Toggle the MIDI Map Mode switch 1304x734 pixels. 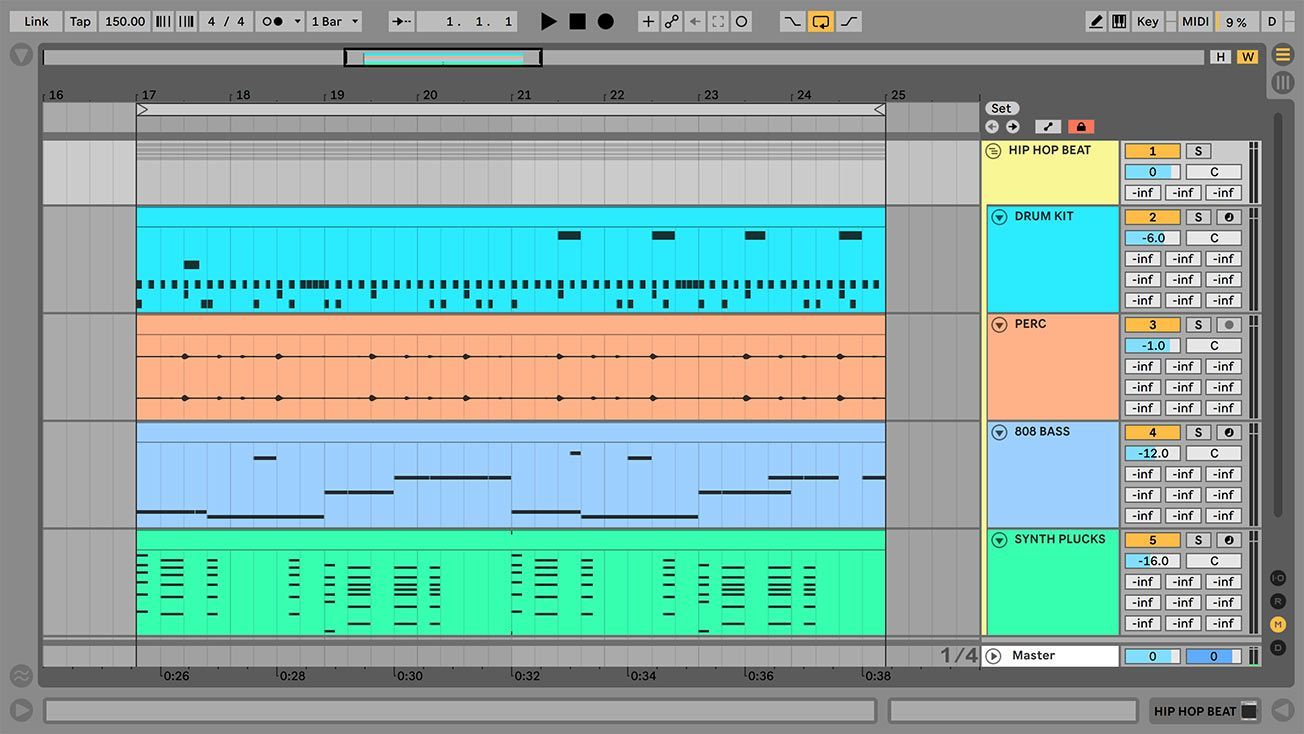(x=1195, y=21)
